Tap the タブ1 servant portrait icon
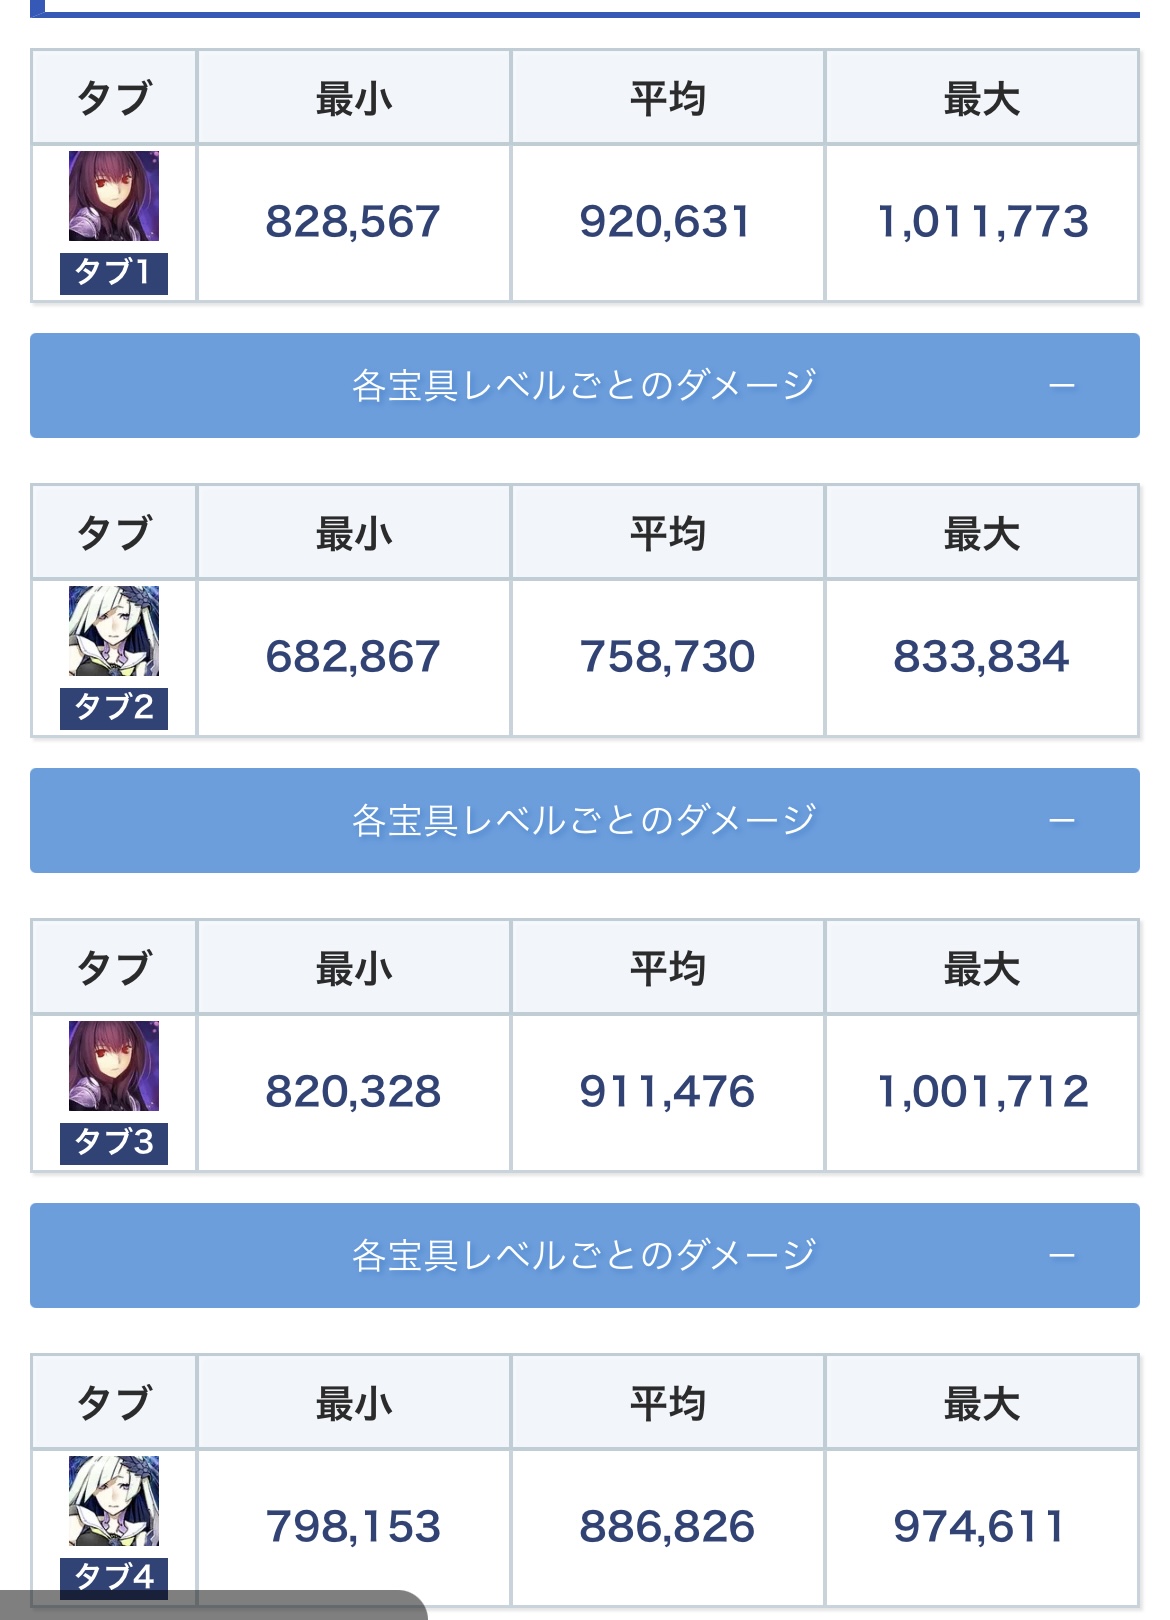The image size is (1170, 1620). tap(114, 196)
